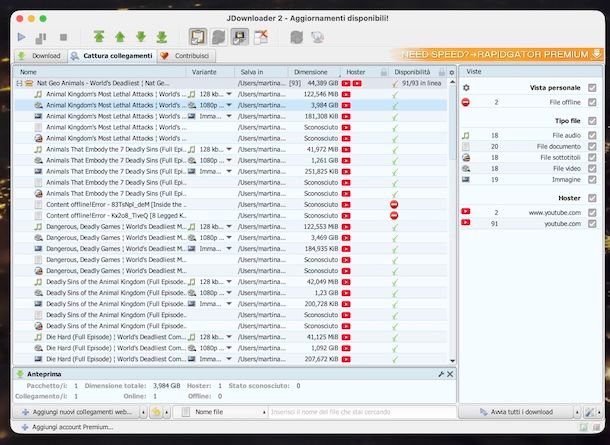
Task: Open the Nome file search type dropdown
Action: pos(220,412)
